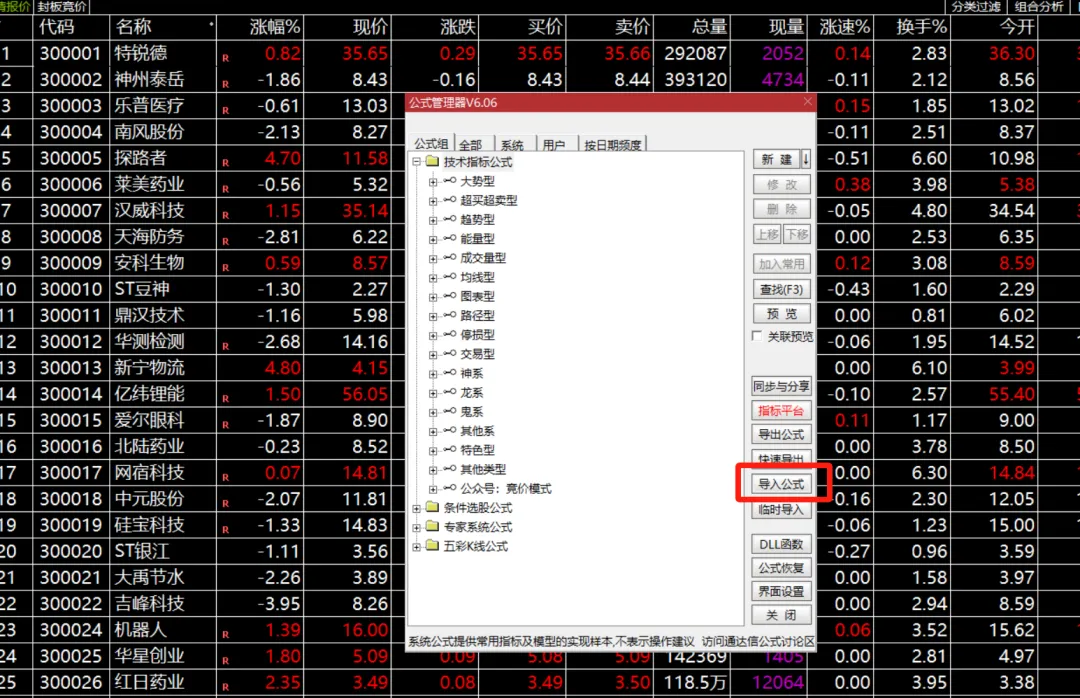Select the 趋势型 tree item
The image size is (1080, 698).
pyautogui.click(x=477, y=220)
